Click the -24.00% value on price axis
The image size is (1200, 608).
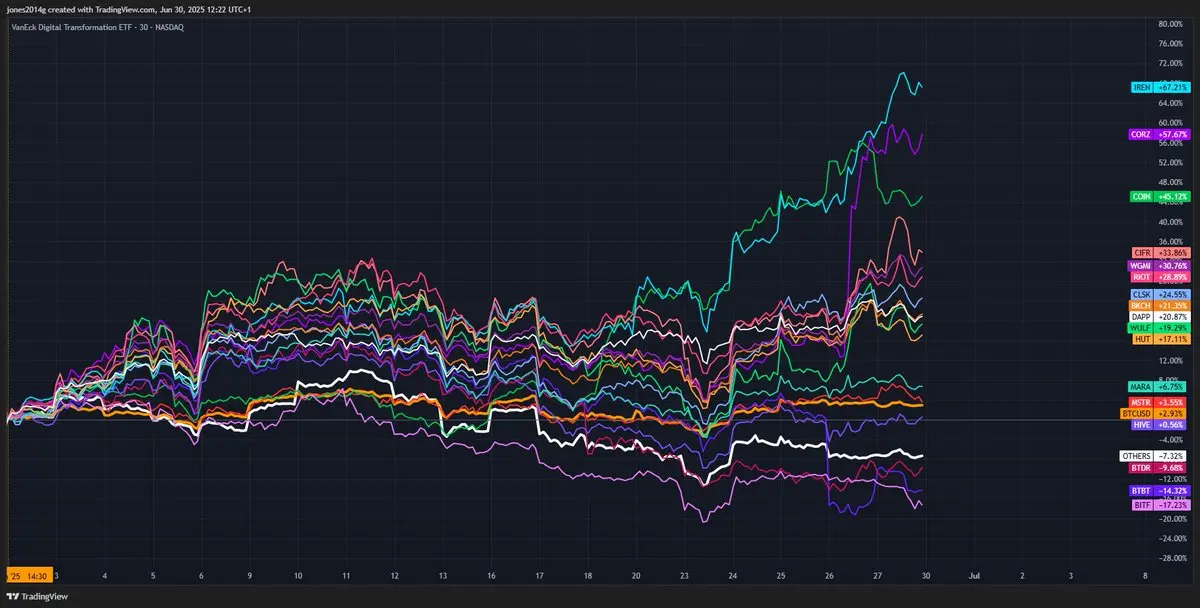point(1173,538)
